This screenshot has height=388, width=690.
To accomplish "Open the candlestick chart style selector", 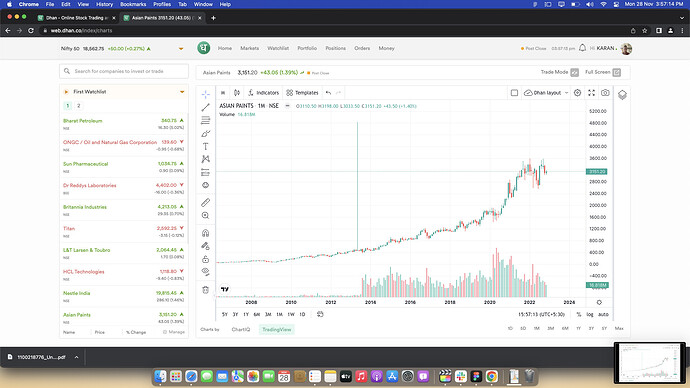I will (237, 92).
